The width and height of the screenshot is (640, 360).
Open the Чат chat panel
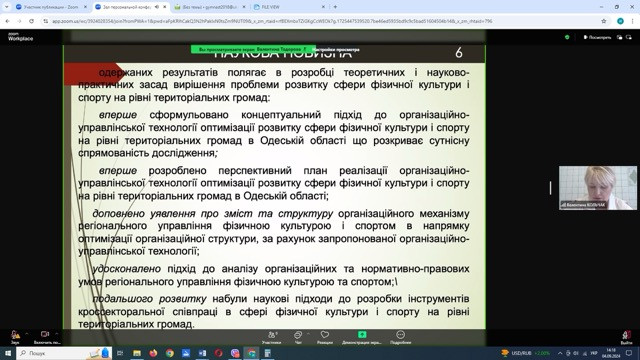point(298,338)
